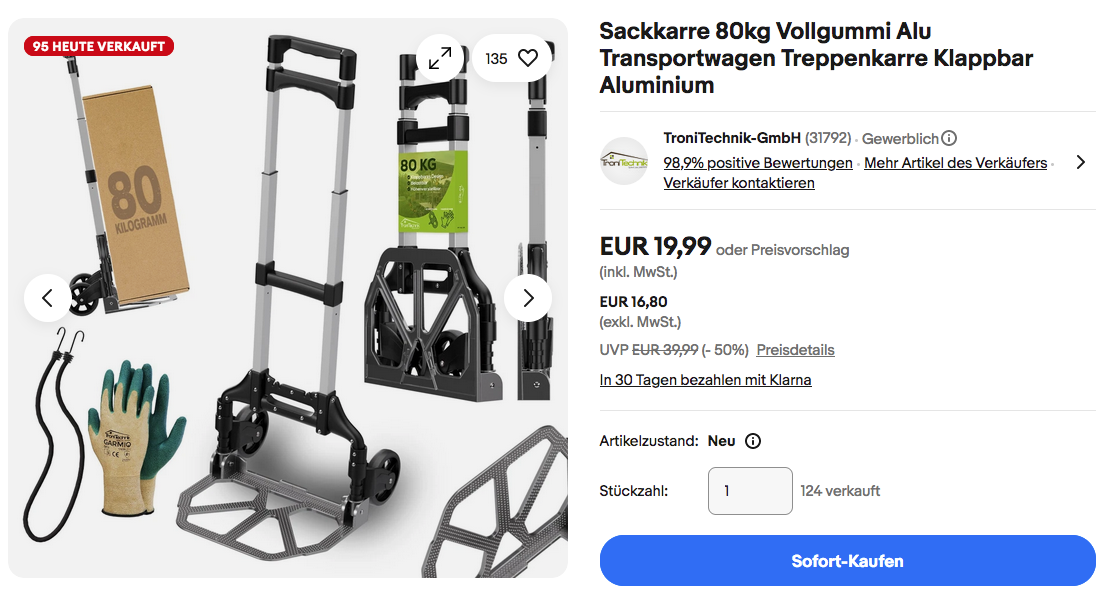Click TroniTechnik seller logo avatar
This screenshot has width=1104, height=591.
(624, 161)
